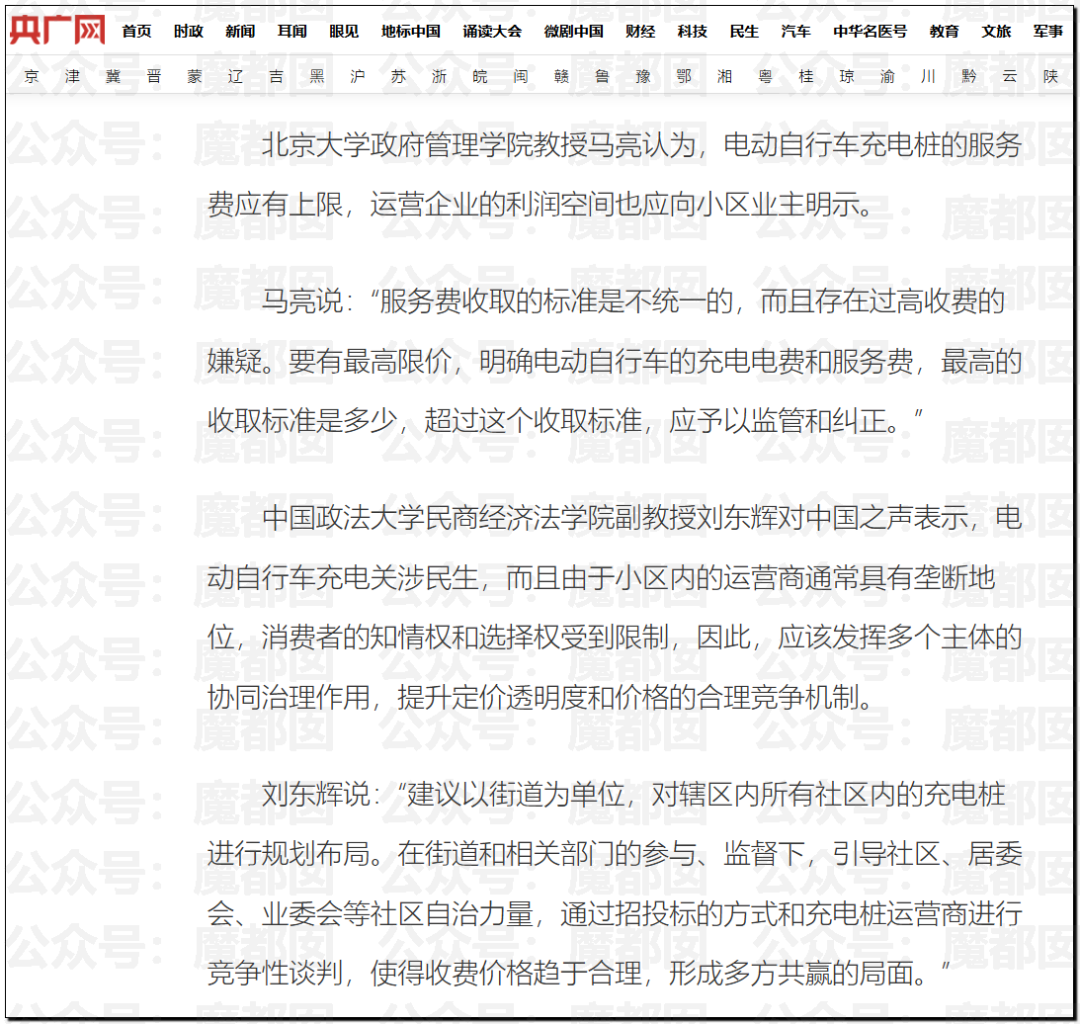This screenshot has width=1080, height=1024.
Task: Click the line starting 位，消费者的知情权
Action: pos(614,638)
